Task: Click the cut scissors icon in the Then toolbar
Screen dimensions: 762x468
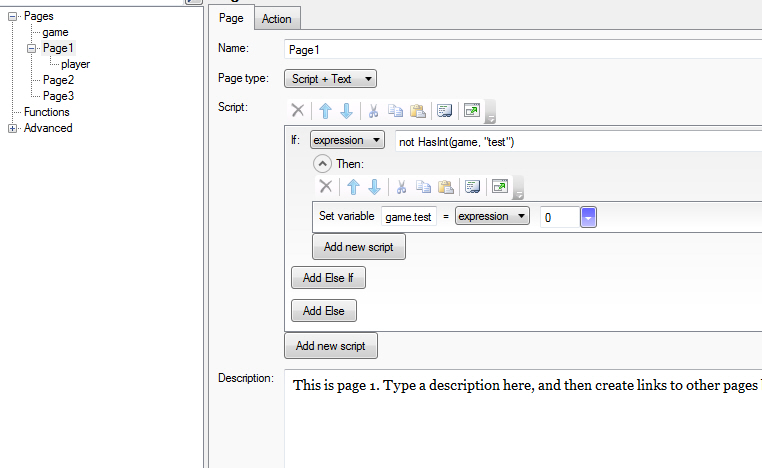Action: point(401,187)
